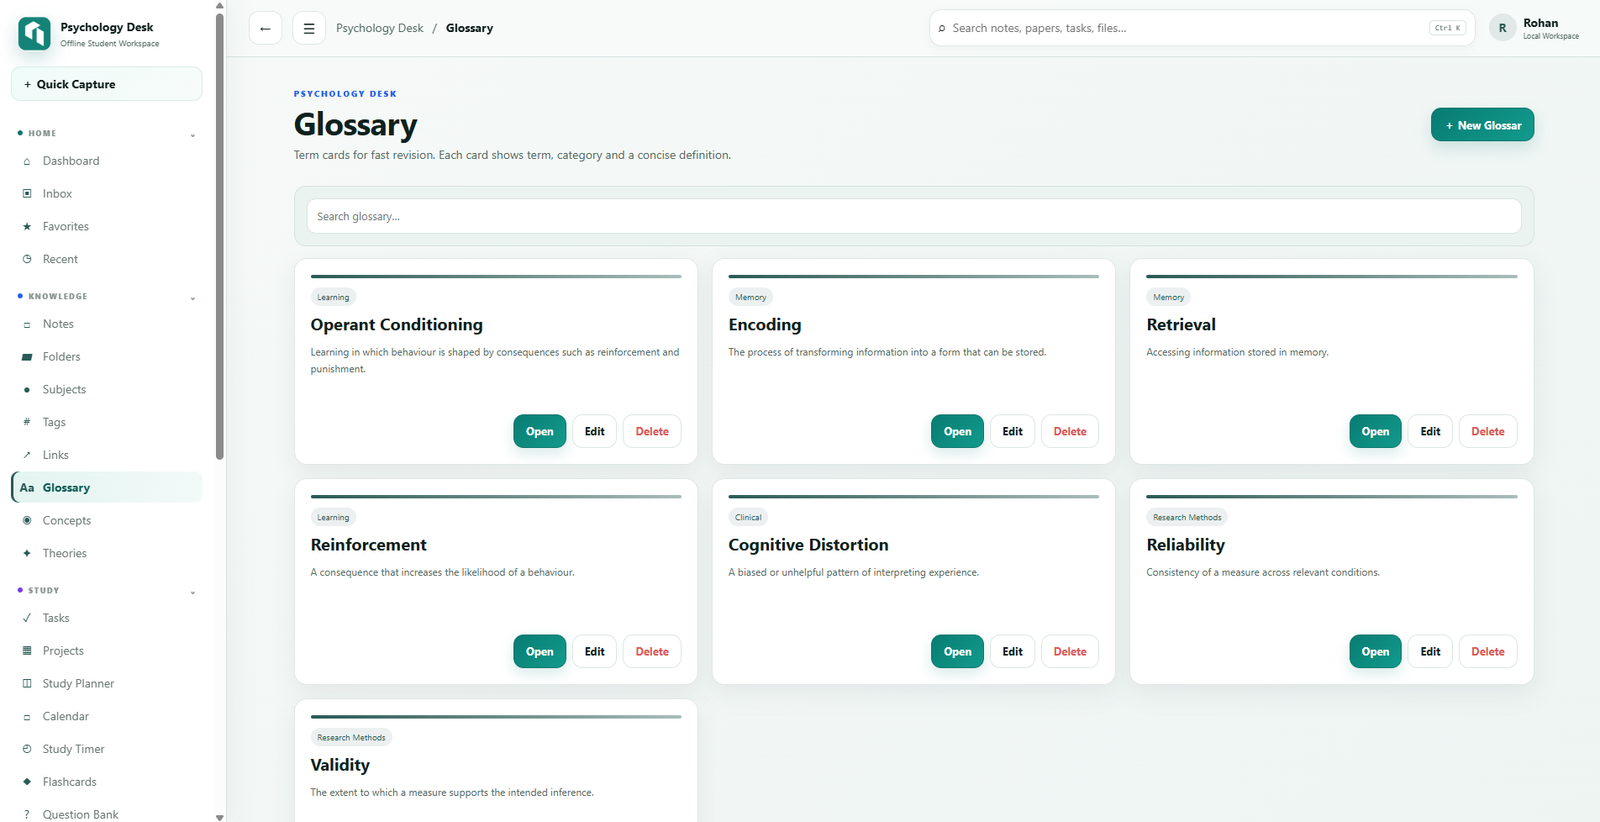Click the Clinical category tag
1600x822 pixels.
click(x=748, y=517)
